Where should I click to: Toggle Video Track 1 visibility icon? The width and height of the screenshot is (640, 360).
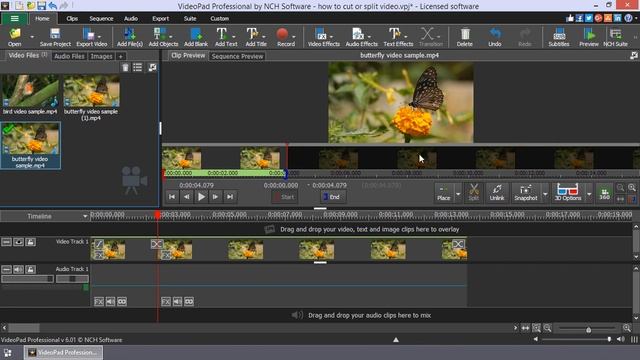tap(18, 242)
